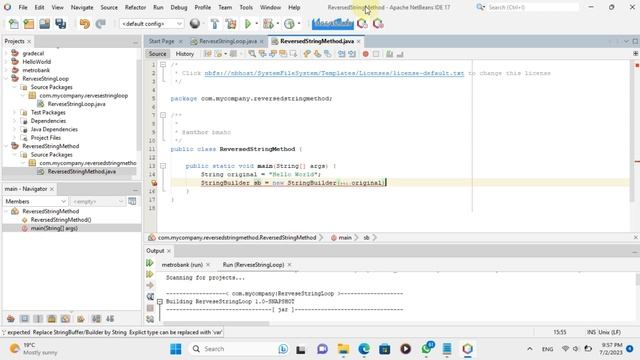Close the Output panel
The height and width of the screenshot is (360, 640).
pos(169,251)
